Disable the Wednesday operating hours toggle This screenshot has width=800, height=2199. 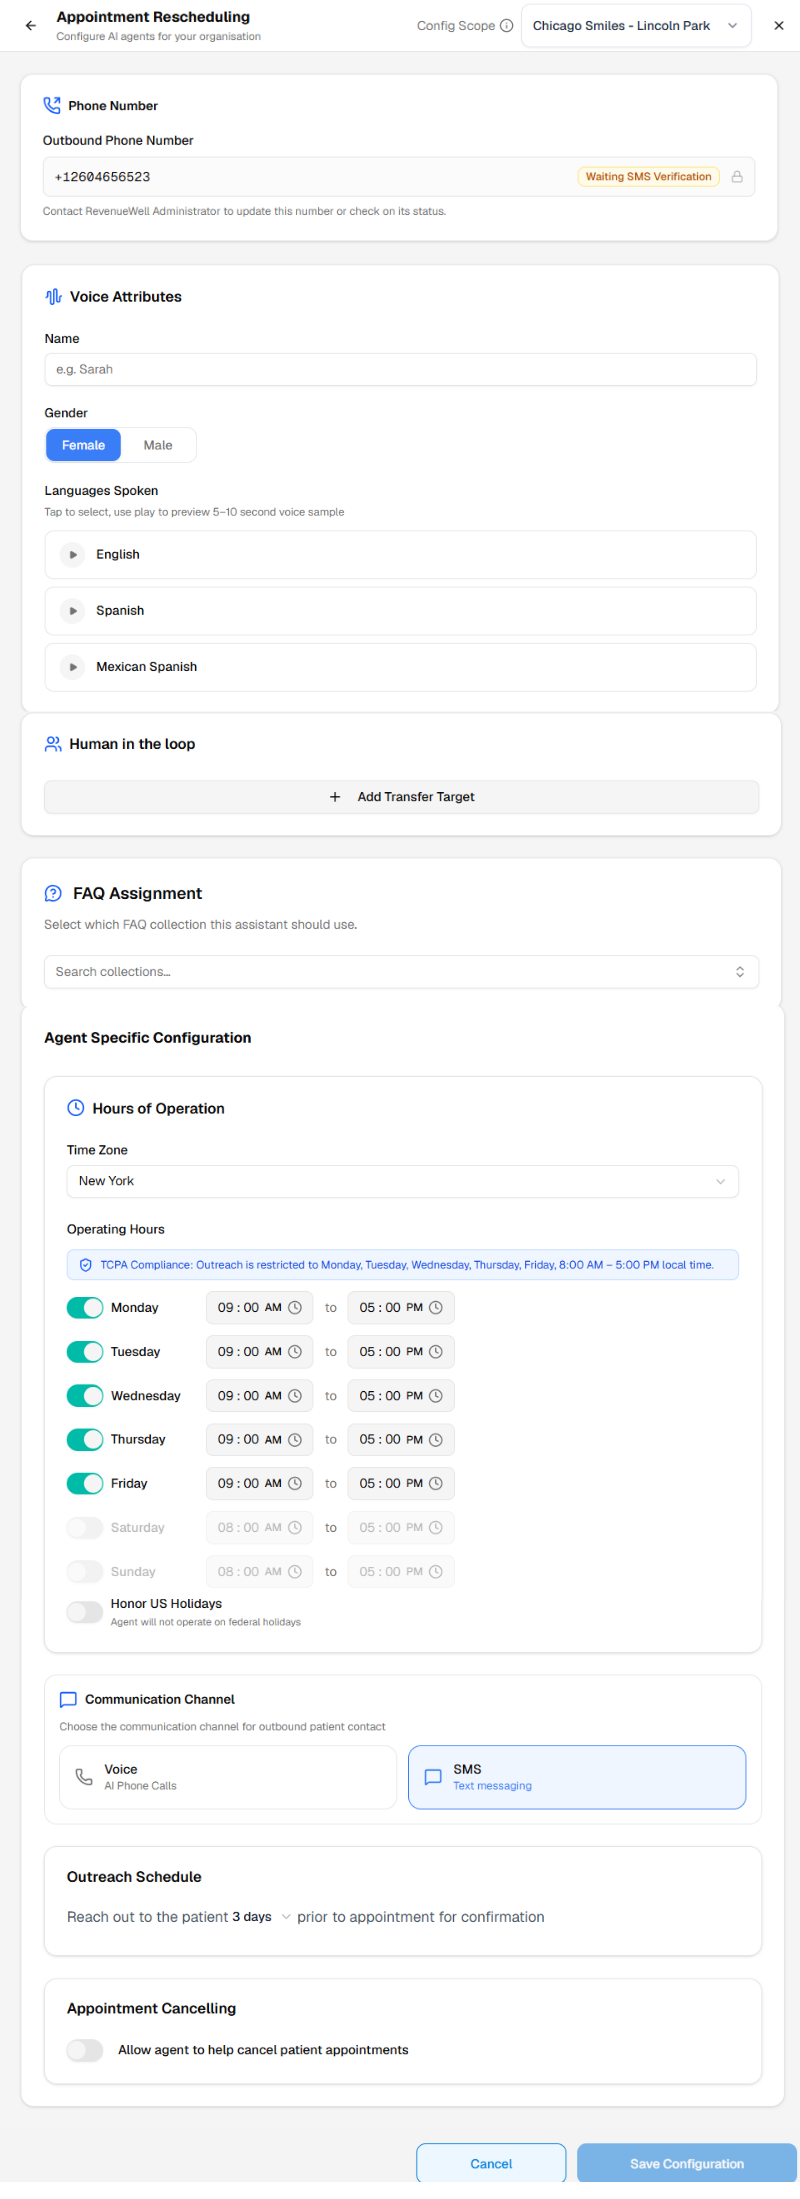click(x=85, y=1396)
